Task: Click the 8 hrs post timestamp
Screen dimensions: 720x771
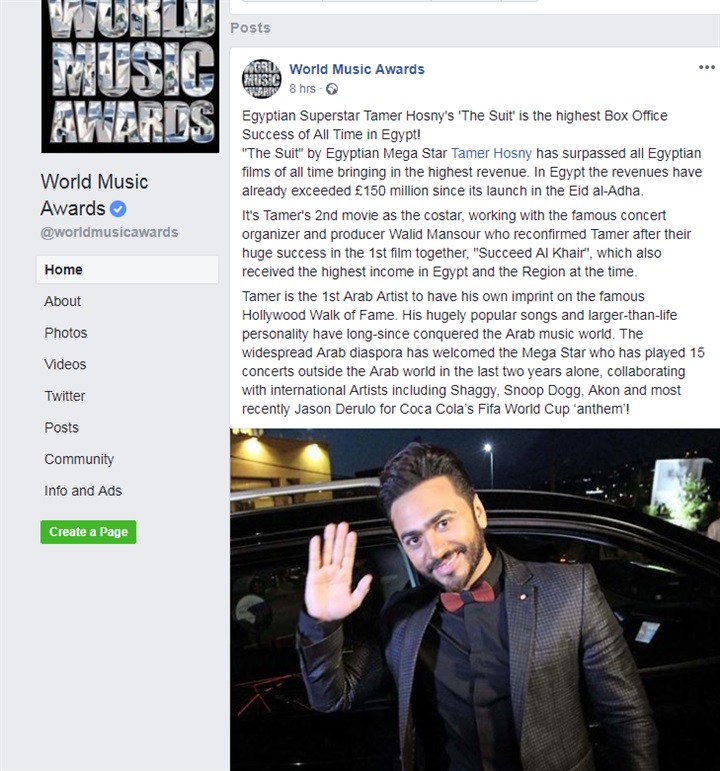Action: pyautogui.click(x=302, y=89)
